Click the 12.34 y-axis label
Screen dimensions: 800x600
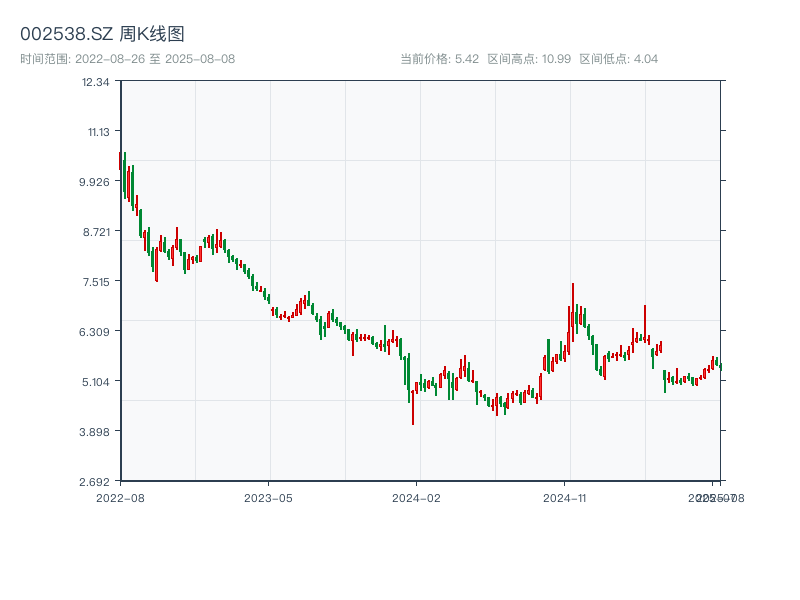coord(96,81)
